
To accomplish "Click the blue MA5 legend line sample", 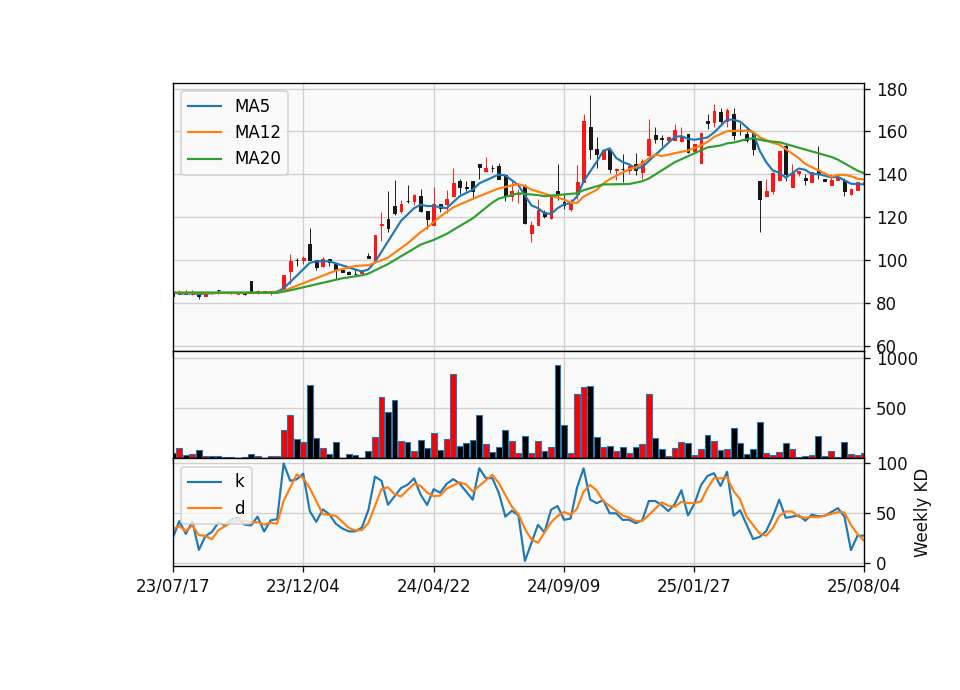I will tap(204, 107).
